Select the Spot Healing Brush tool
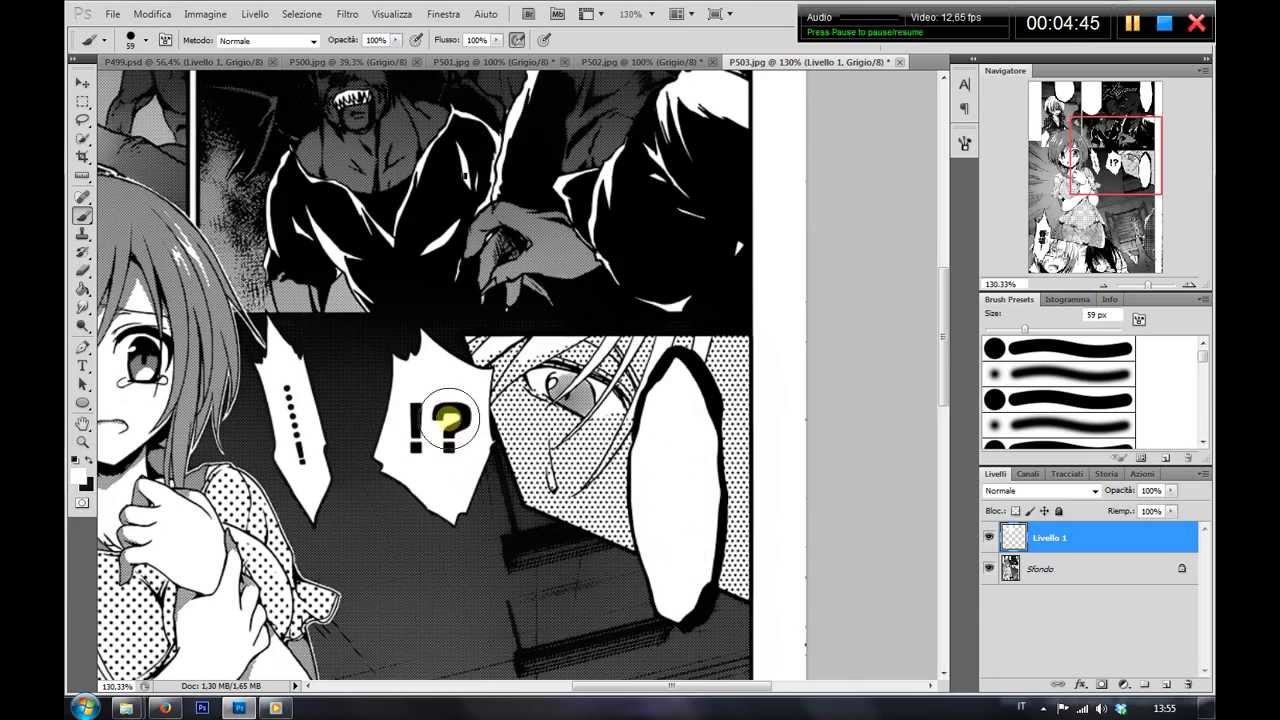 pos(82,197)
